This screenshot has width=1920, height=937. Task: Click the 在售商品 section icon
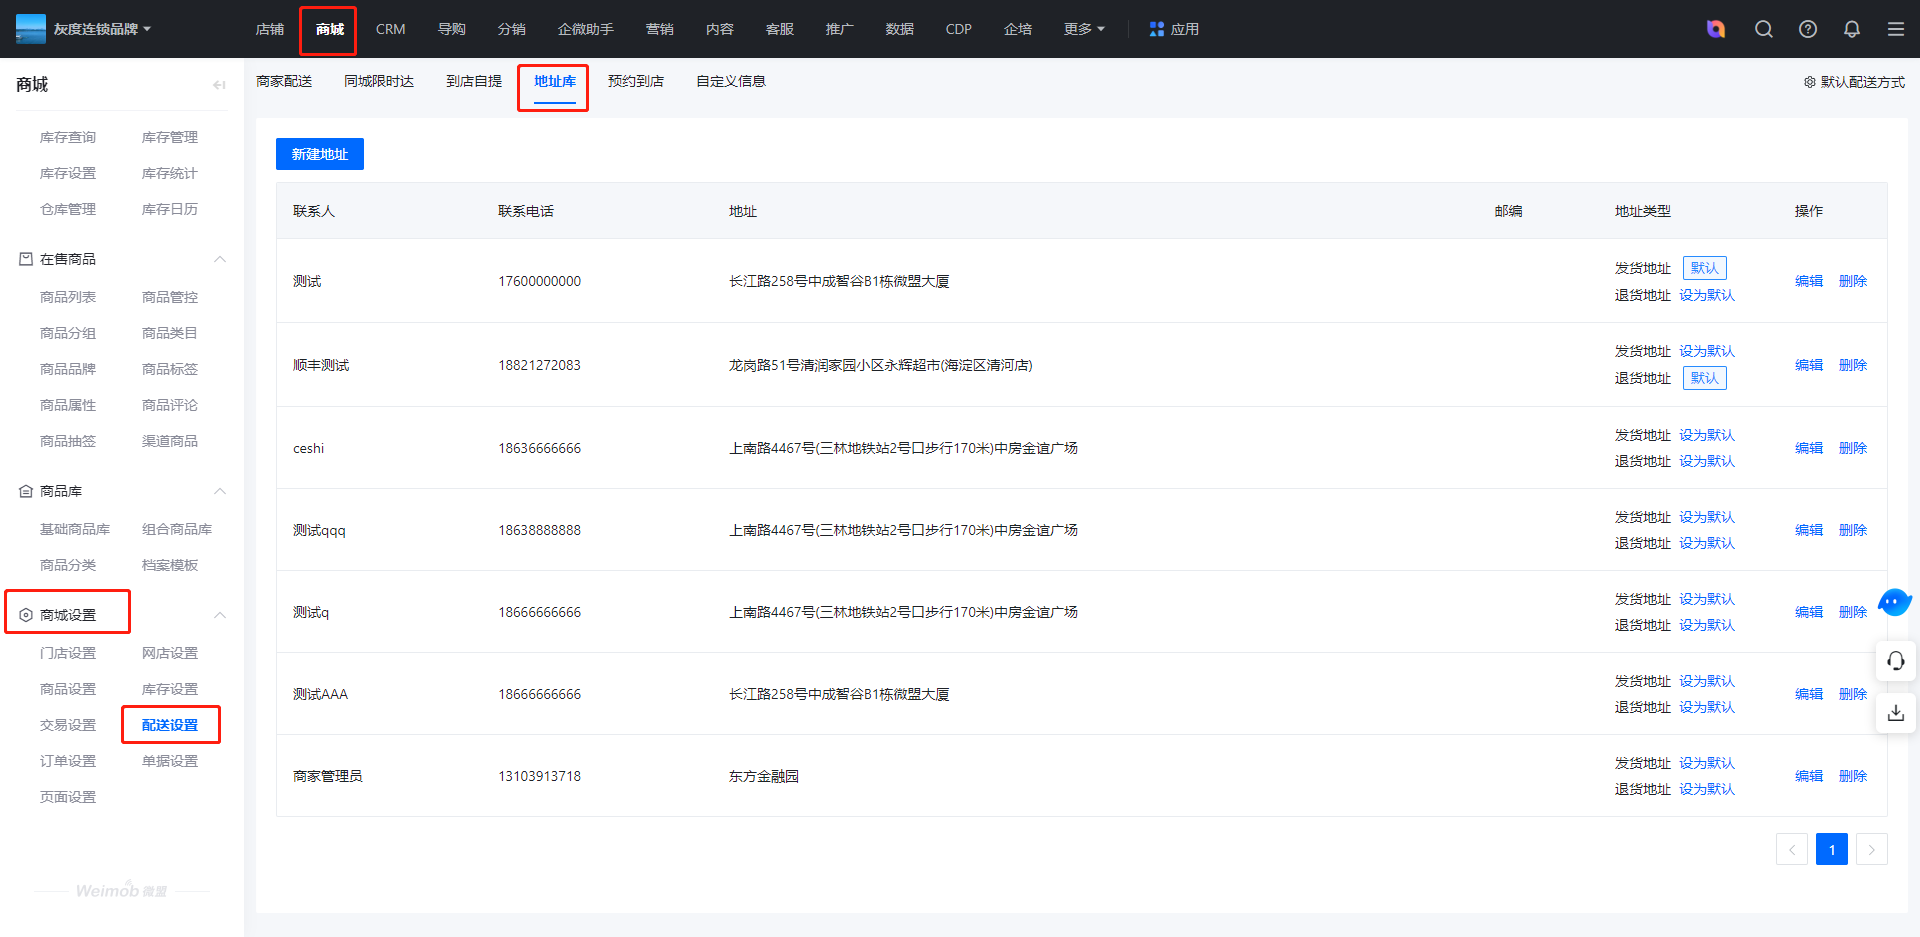click(26, 259)
